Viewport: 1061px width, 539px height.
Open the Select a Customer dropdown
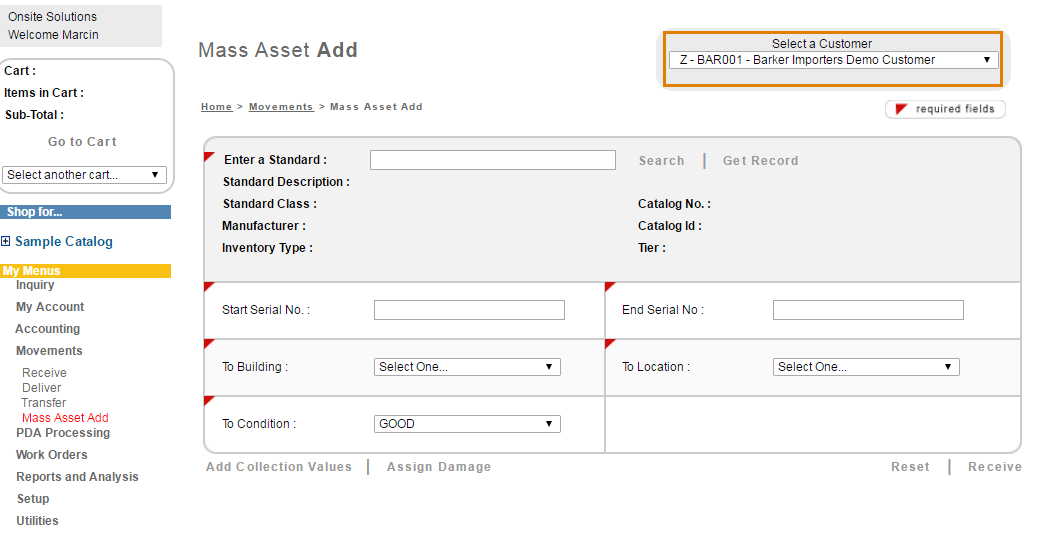833,60
